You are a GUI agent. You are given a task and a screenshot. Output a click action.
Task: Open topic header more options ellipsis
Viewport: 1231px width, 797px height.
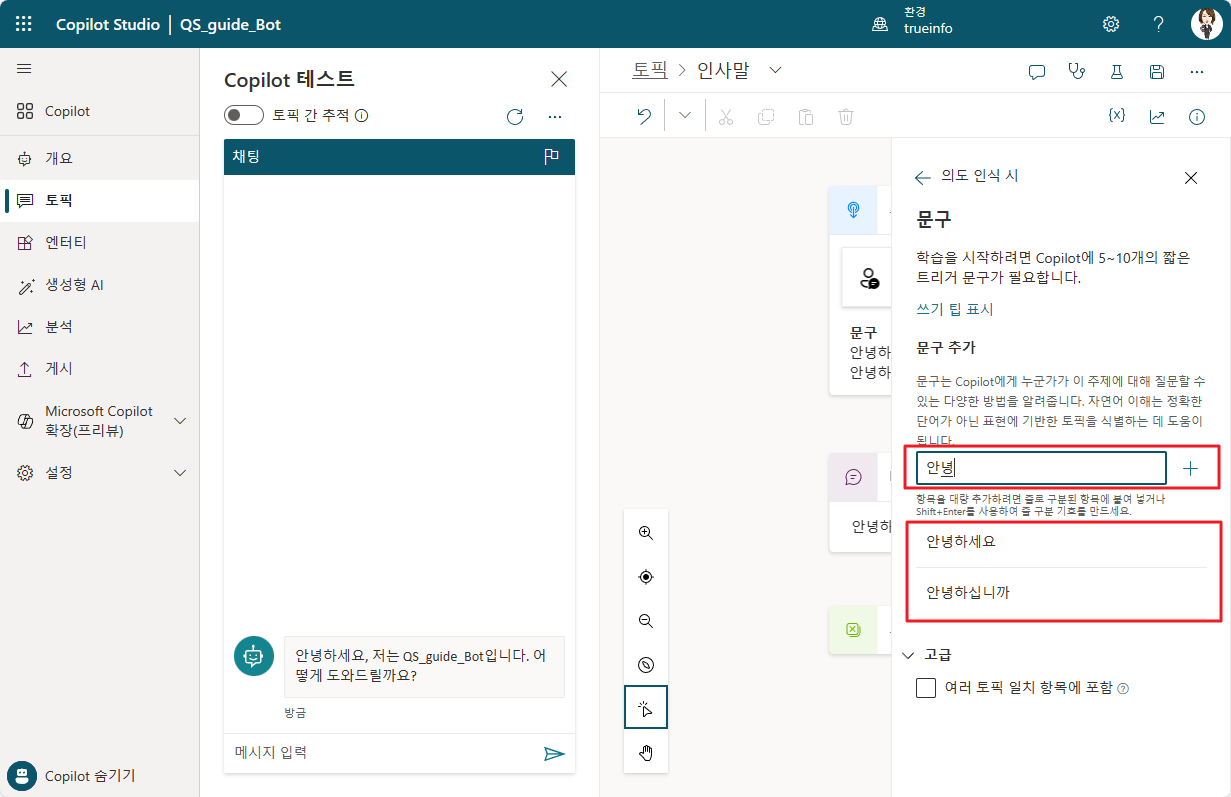click(1197, 71)
